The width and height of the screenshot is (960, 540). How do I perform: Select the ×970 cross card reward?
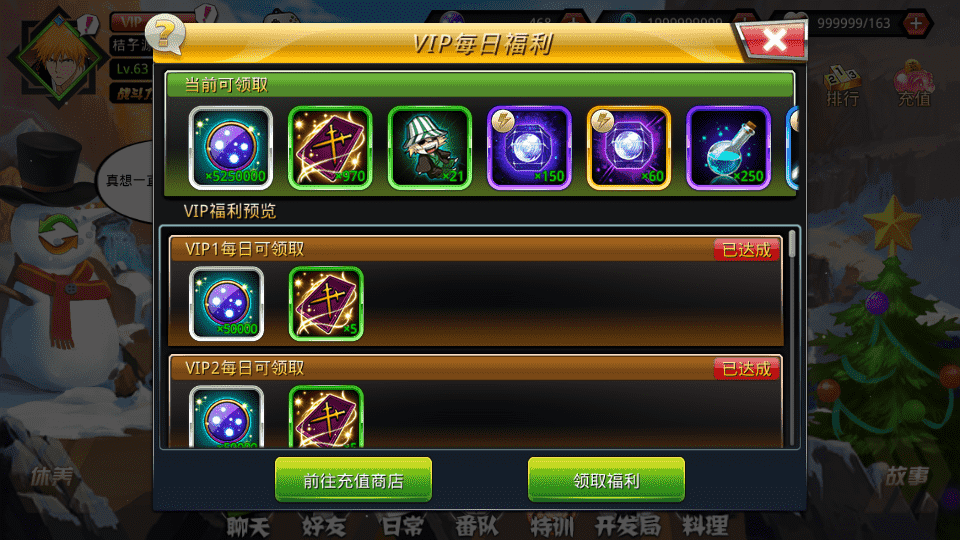point(330,148)
